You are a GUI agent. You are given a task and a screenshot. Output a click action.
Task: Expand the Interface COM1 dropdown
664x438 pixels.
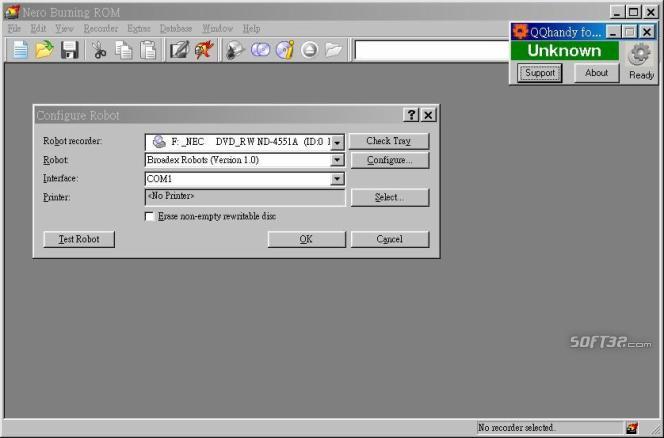click(x=337, y=179)
